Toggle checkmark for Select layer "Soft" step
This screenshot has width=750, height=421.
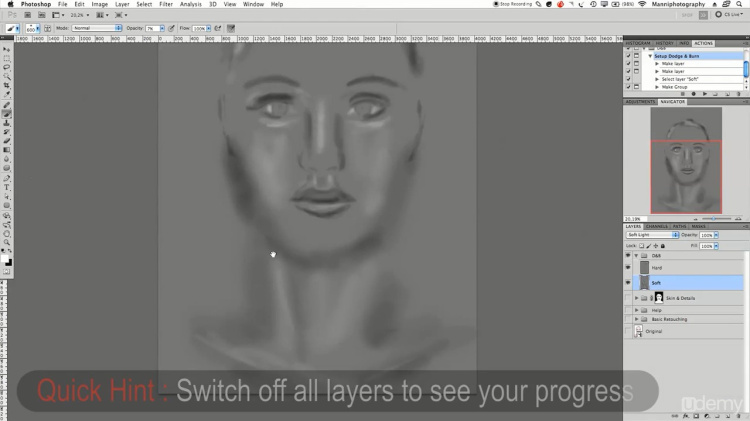tap(628, 79)
